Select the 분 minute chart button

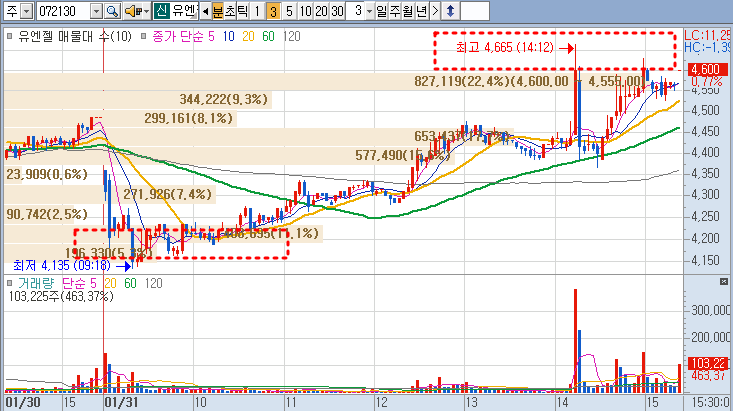(217, 11)
